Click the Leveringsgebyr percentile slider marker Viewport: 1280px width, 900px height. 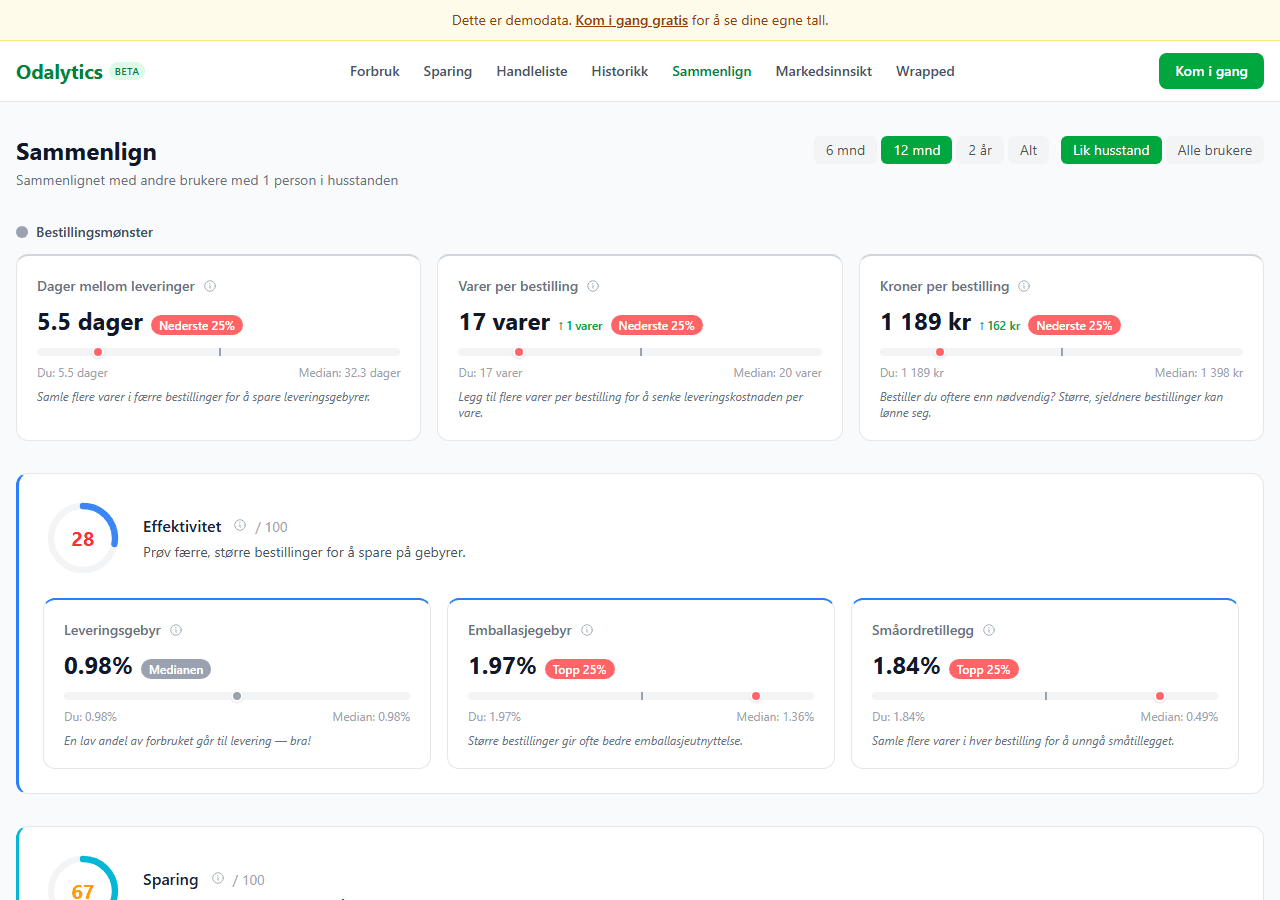(237, 696)
